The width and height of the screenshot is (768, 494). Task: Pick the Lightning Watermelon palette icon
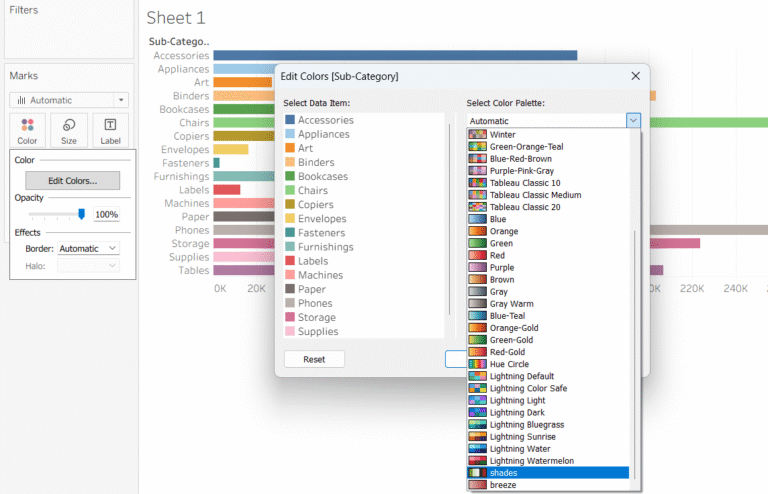(478, 461)
